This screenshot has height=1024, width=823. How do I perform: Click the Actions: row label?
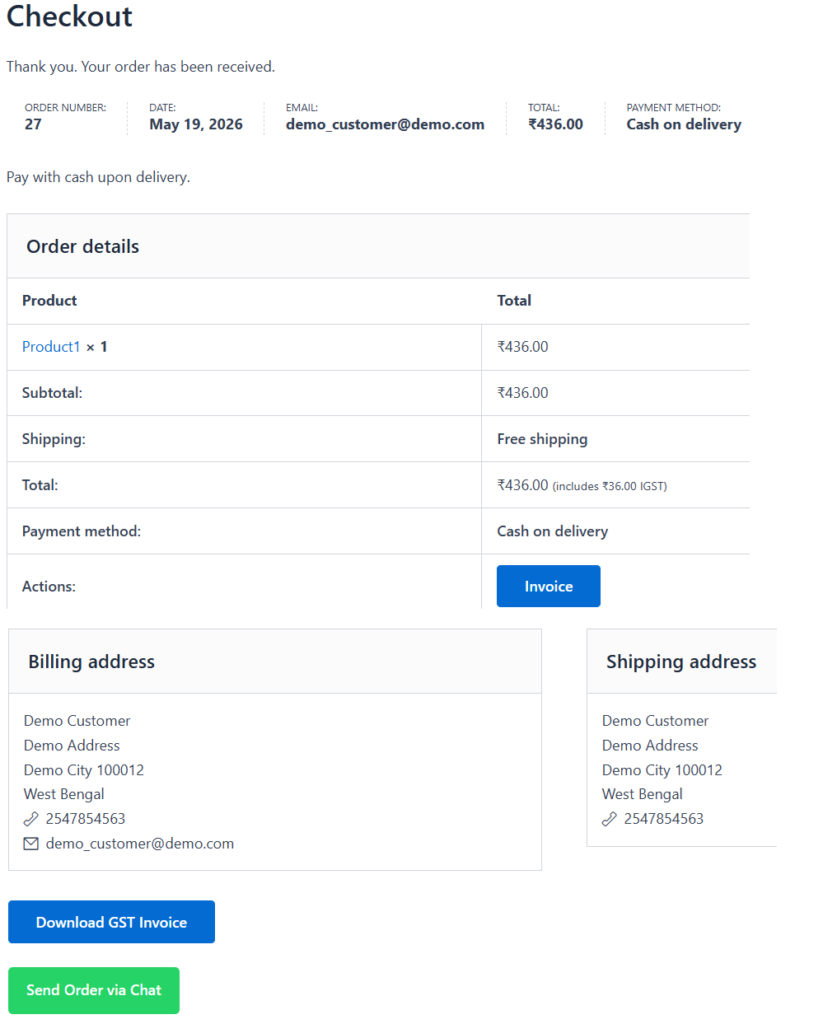(49, 586)
